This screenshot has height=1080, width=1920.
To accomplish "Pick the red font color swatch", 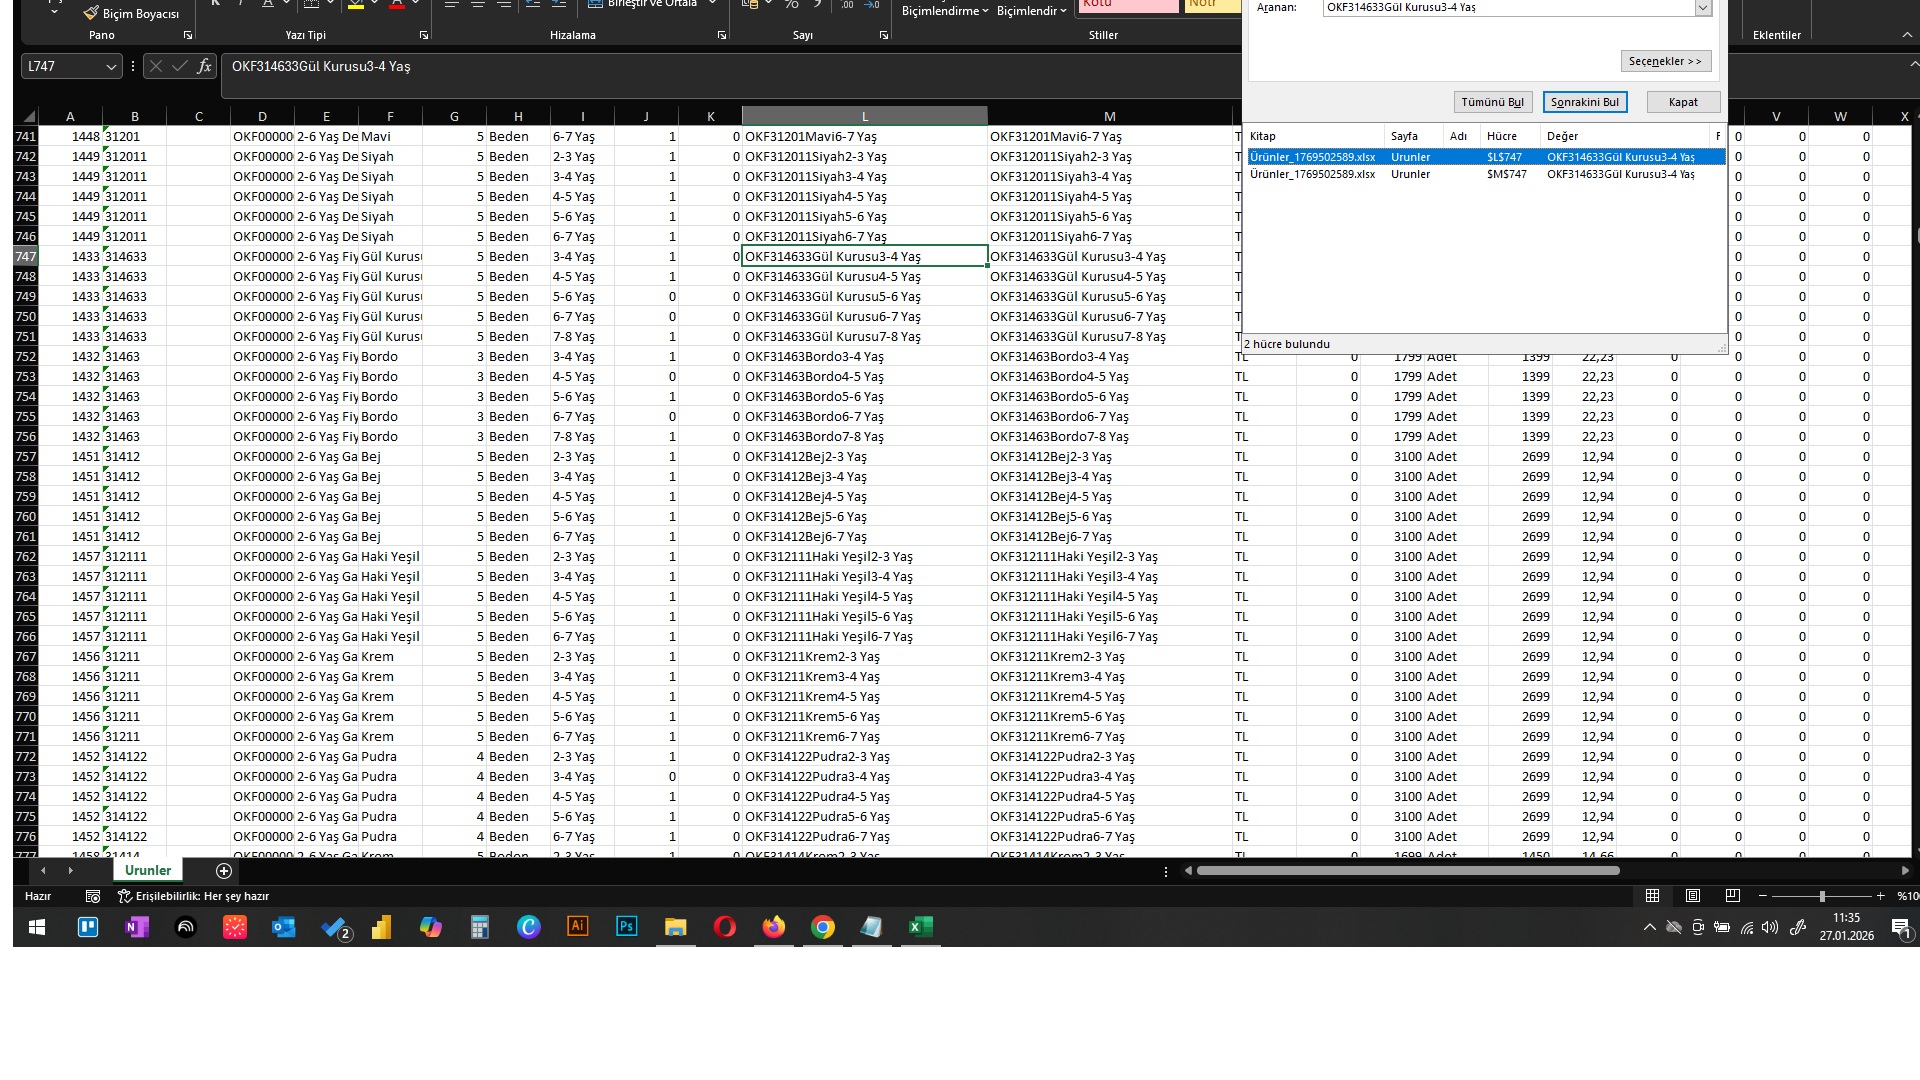I will tap(397, 6).
